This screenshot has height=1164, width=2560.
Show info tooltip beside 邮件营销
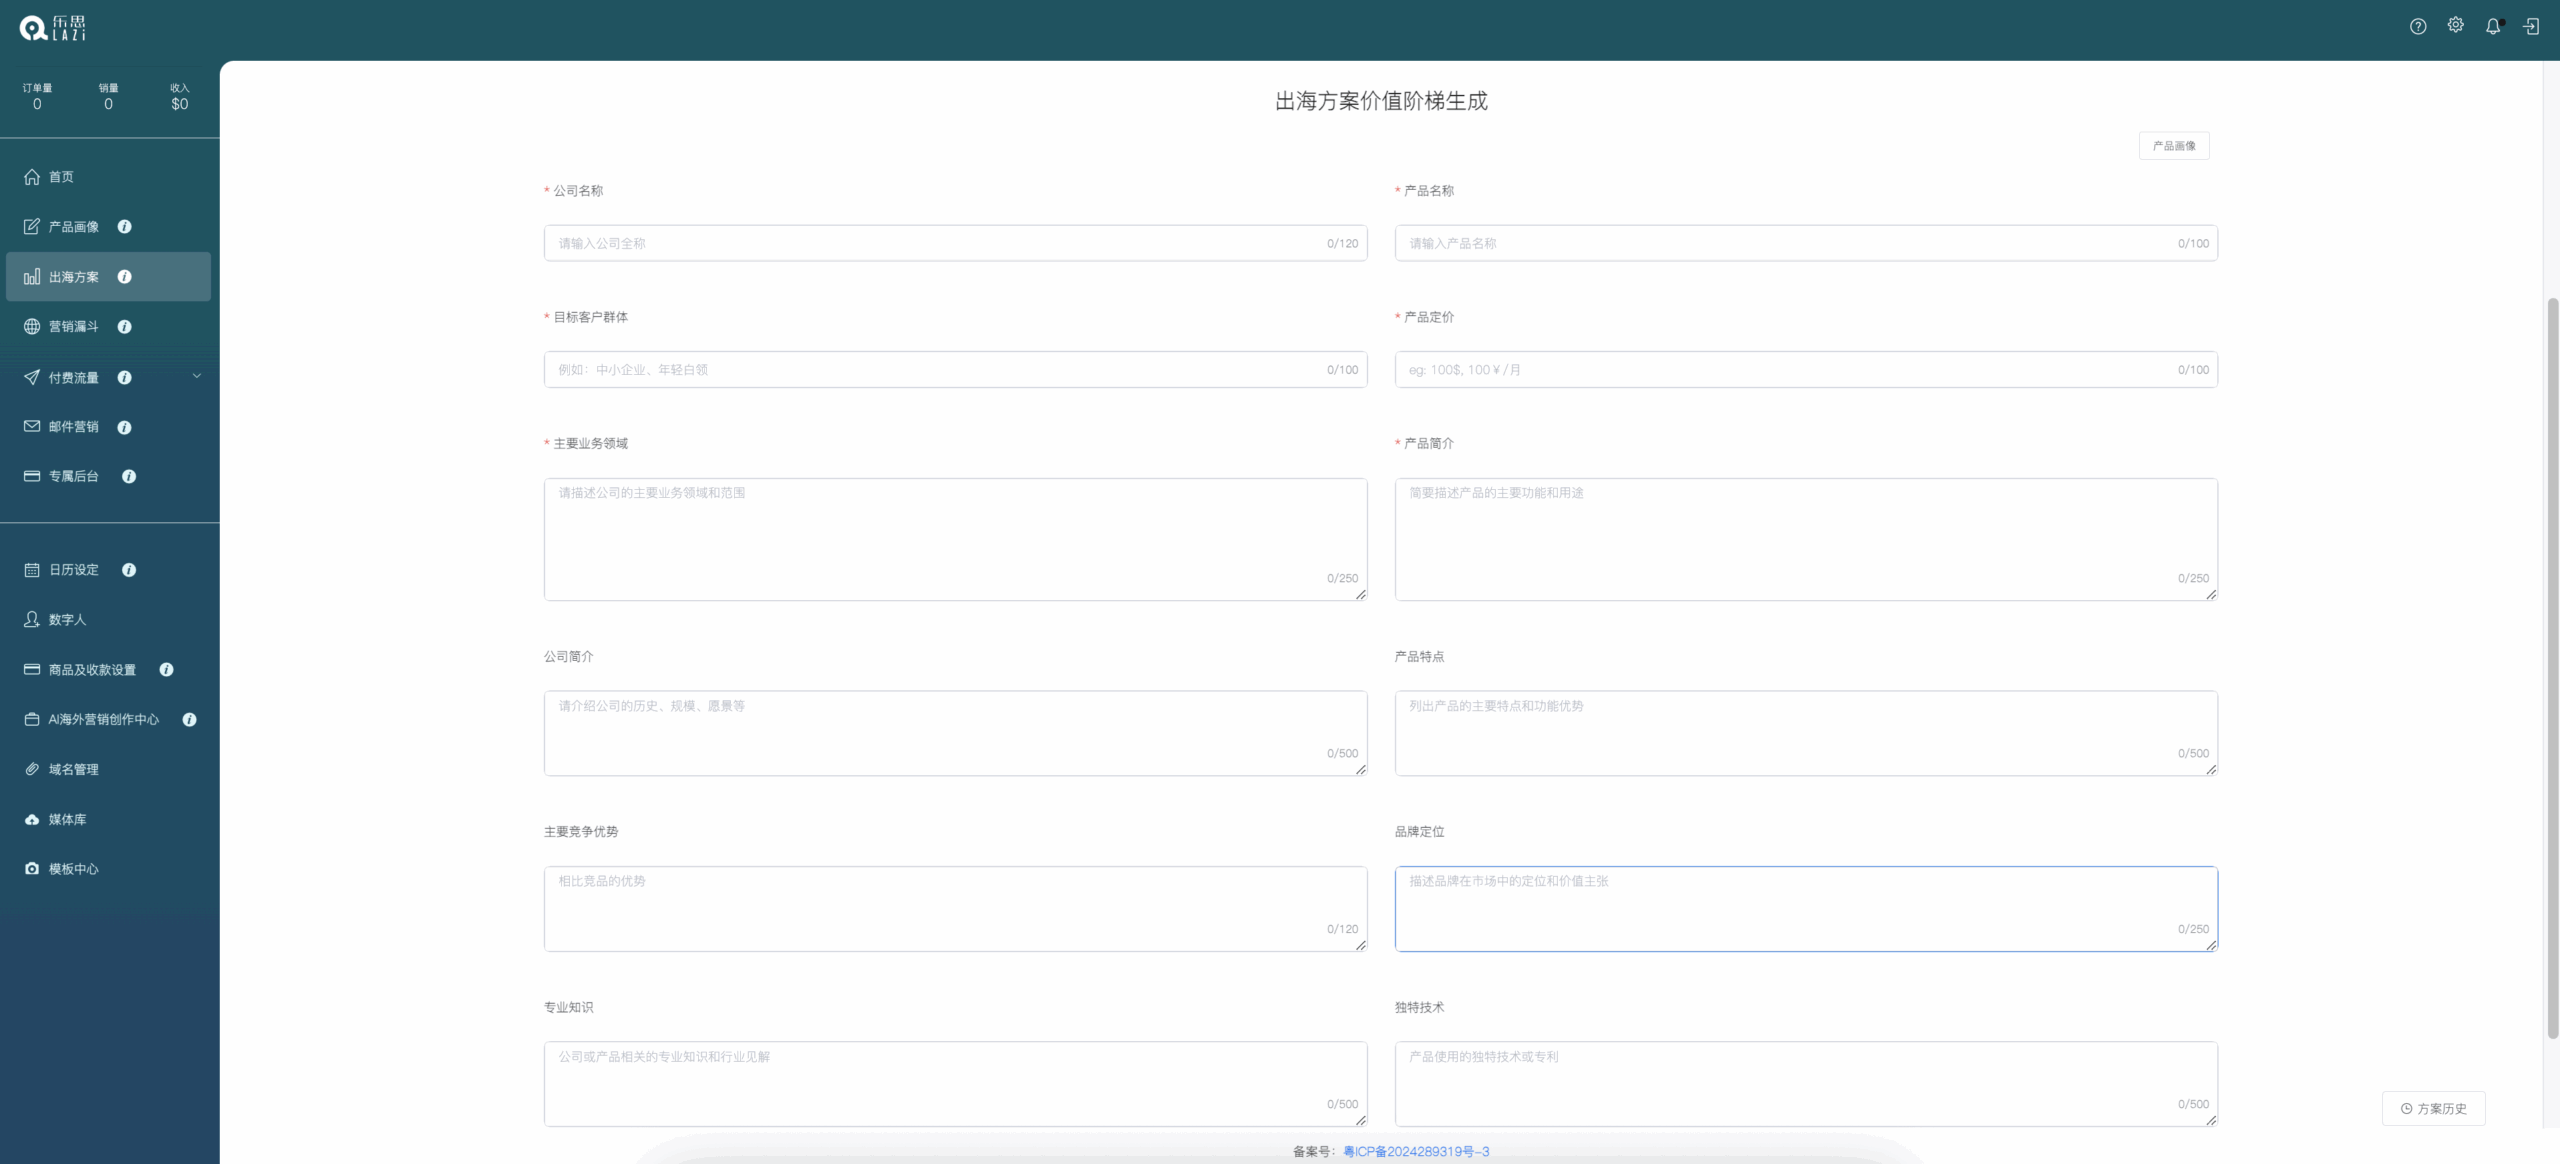coord(125,428)
